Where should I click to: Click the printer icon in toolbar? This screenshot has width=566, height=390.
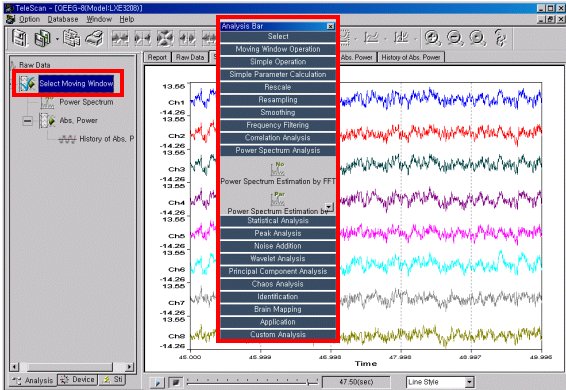tap(94, 38)
